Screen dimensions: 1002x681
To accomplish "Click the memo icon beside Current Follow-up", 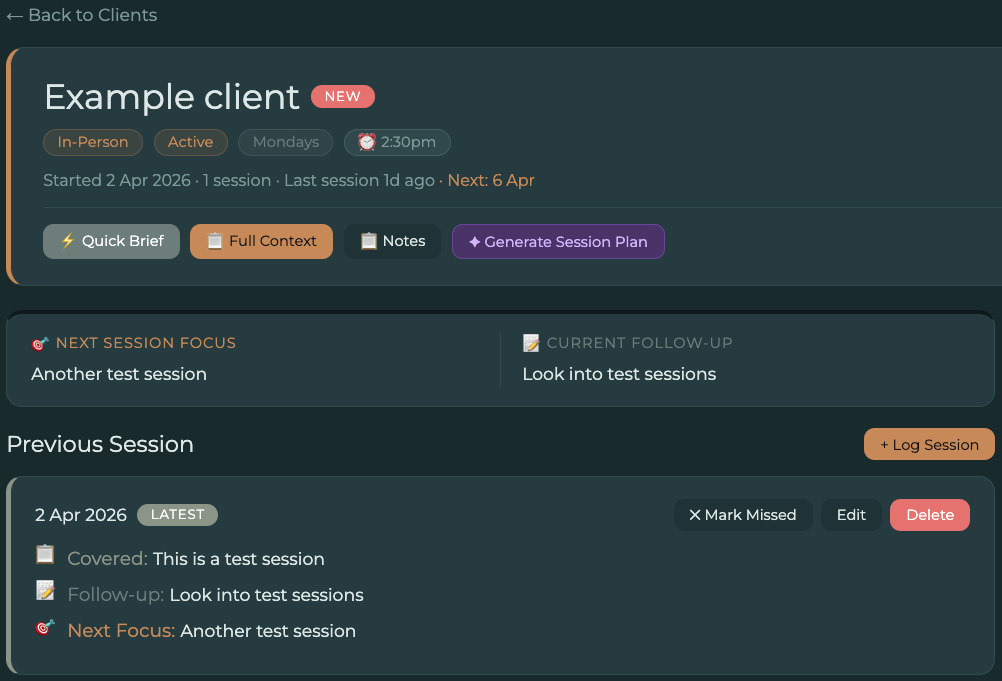I will coord(531,343).
